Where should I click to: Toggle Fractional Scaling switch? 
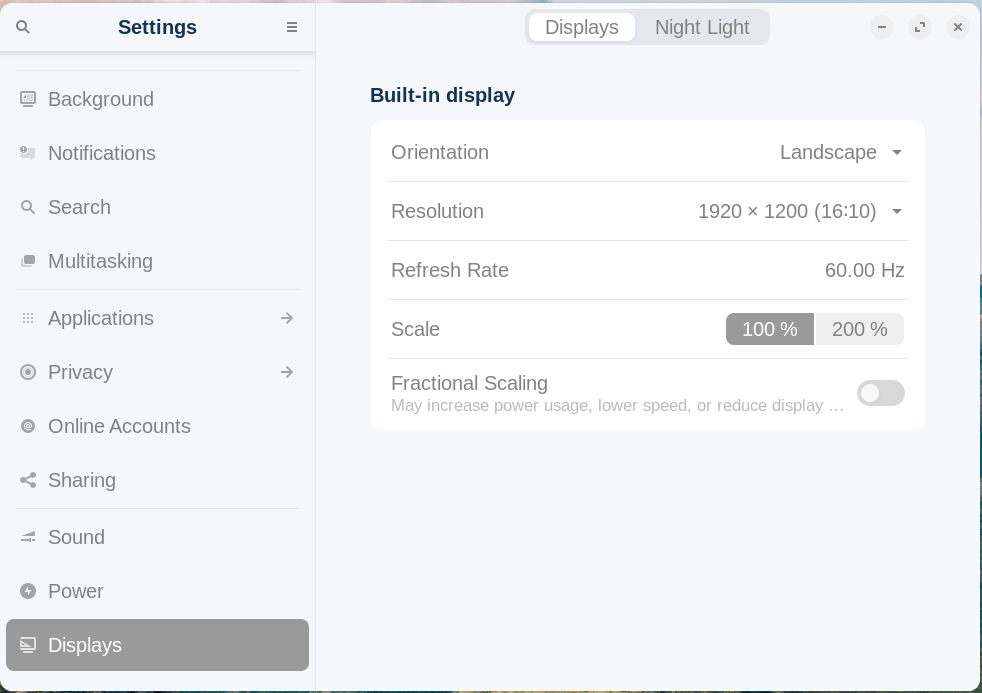(881, 393)
